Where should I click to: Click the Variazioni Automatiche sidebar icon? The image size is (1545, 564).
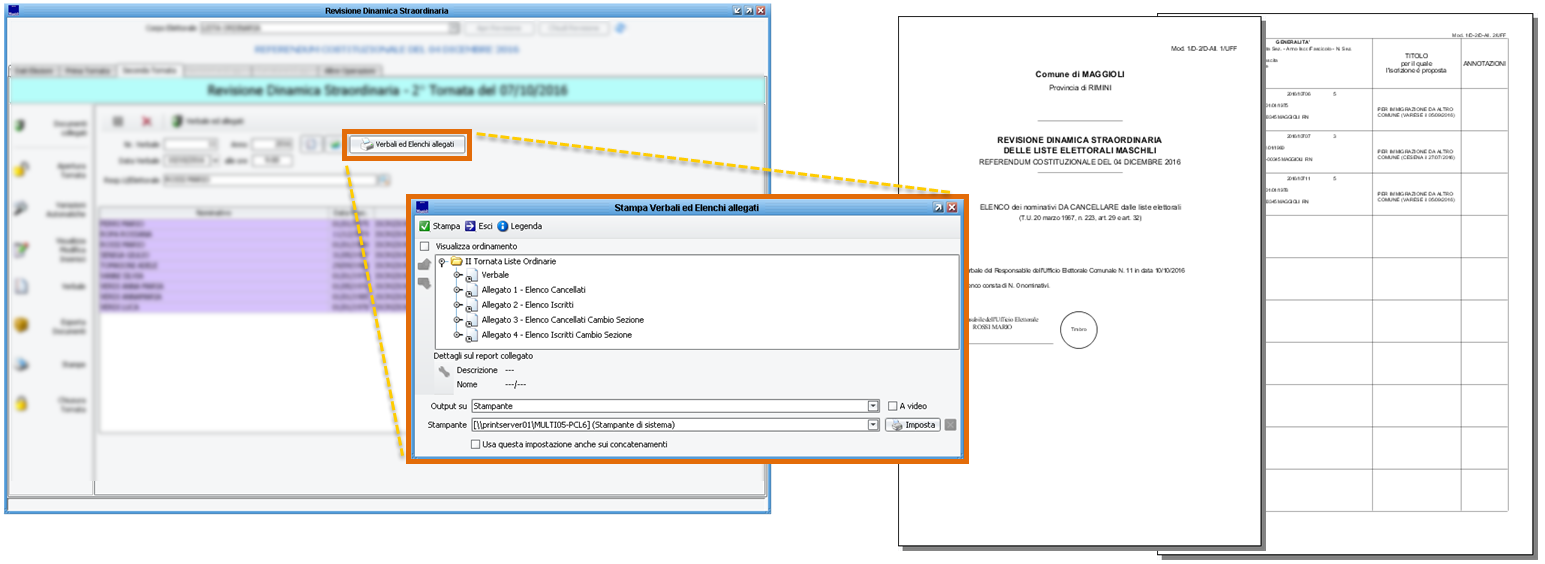(x=21, y=209)
